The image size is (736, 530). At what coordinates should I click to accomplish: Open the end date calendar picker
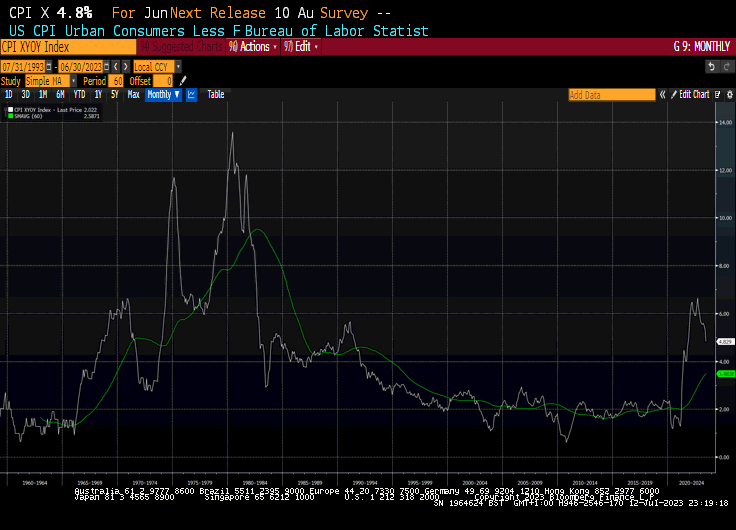(x=107, y=67)
